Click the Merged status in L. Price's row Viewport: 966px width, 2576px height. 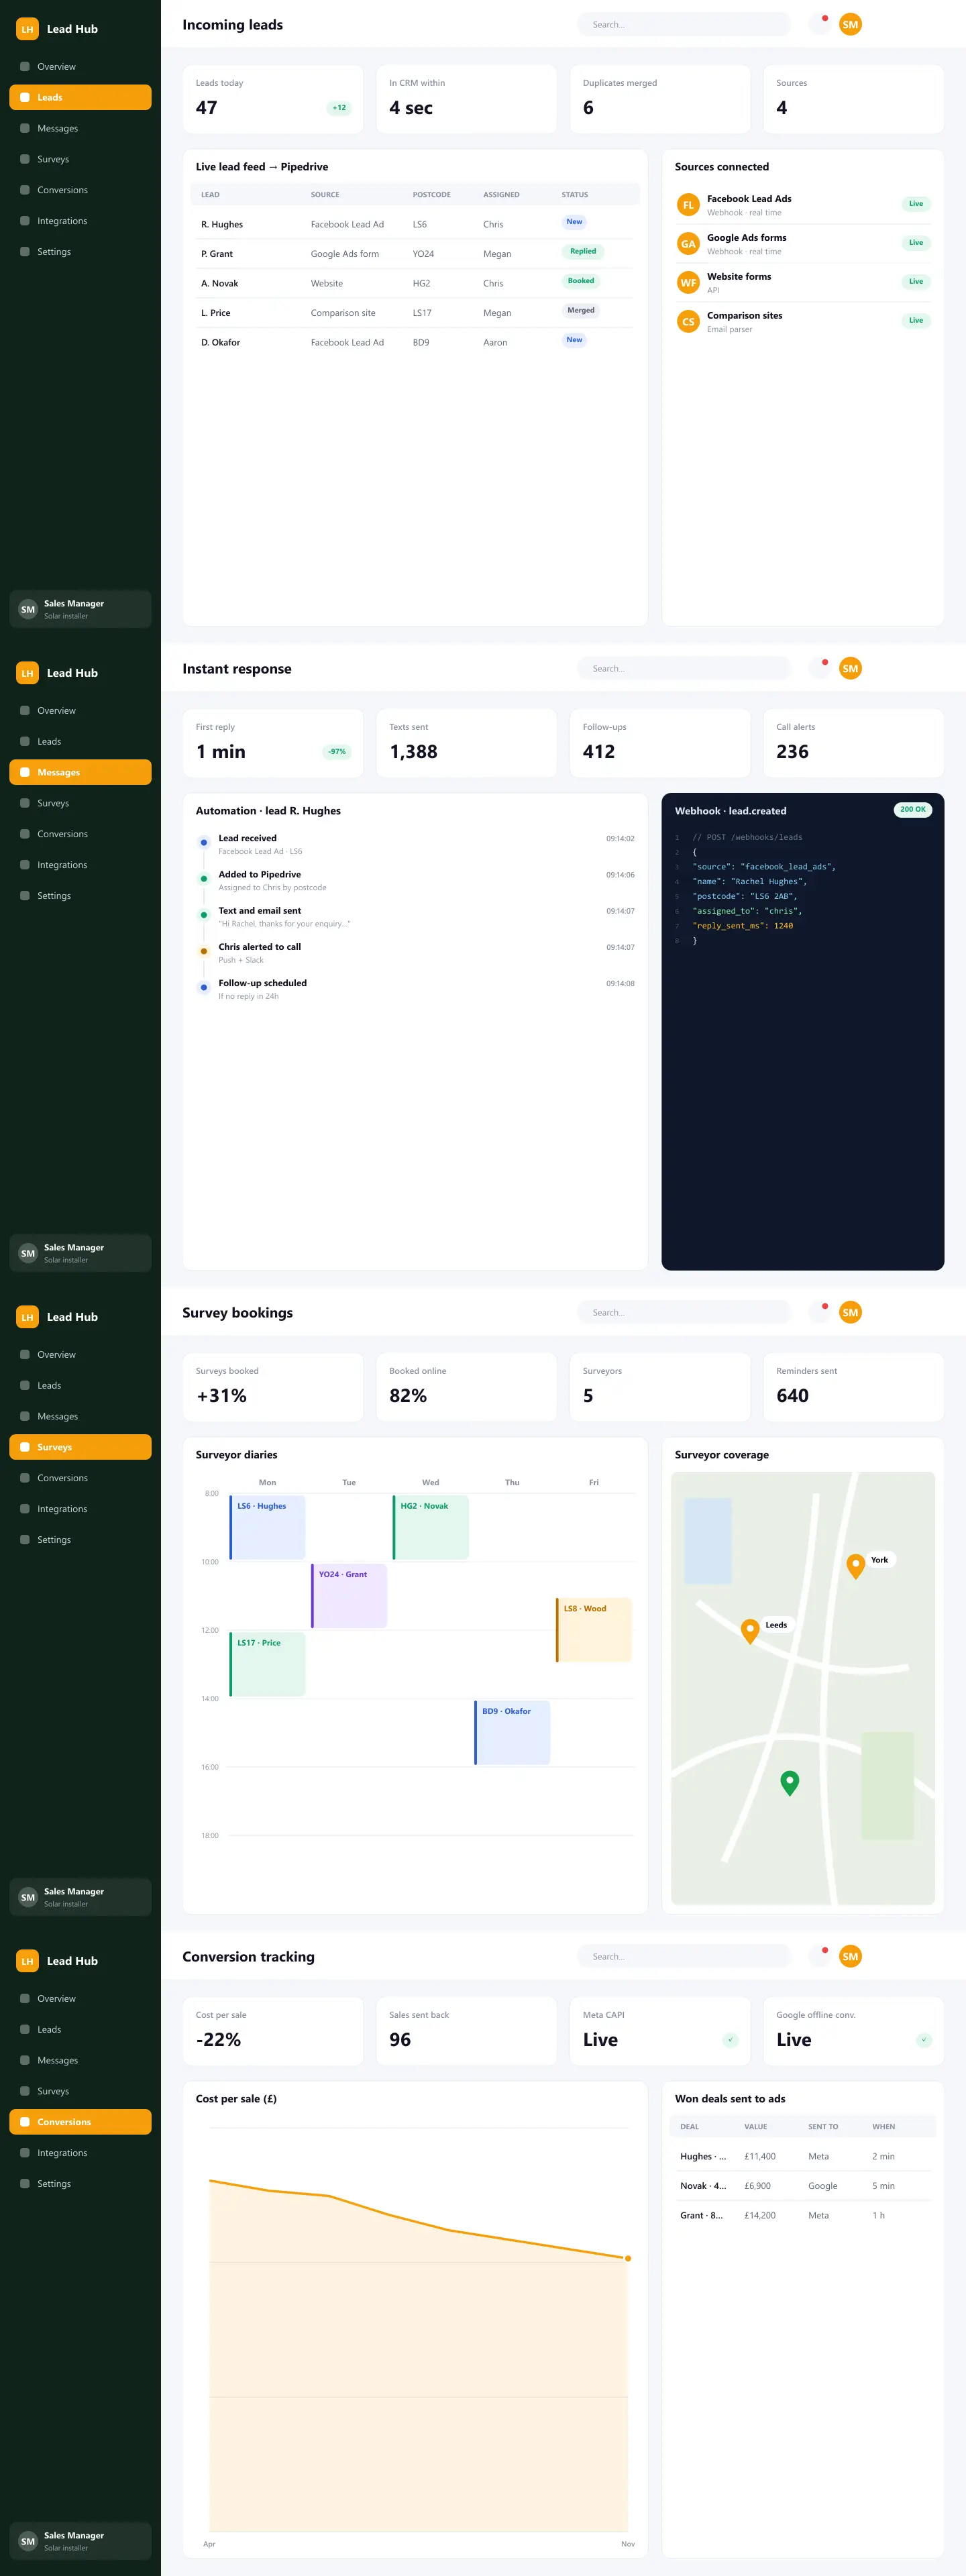pos(581,311)
